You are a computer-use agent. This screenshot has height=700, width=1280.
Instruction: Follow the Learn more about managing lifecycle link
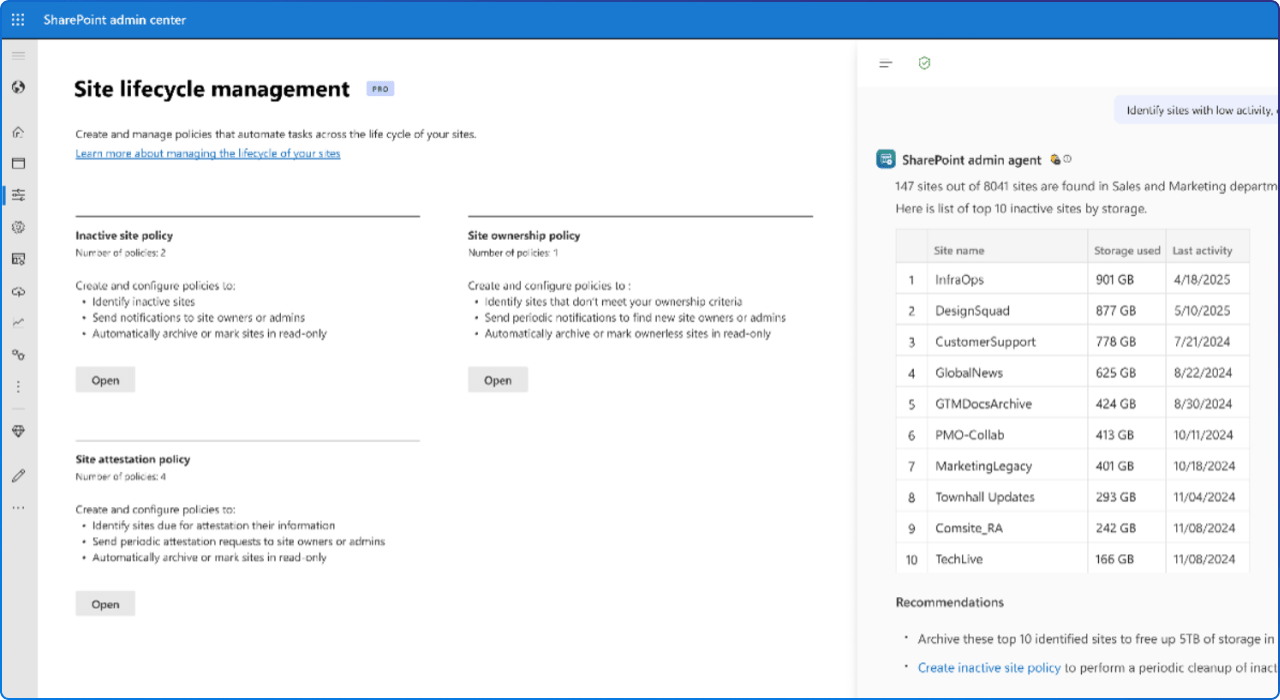click(208, 154)
